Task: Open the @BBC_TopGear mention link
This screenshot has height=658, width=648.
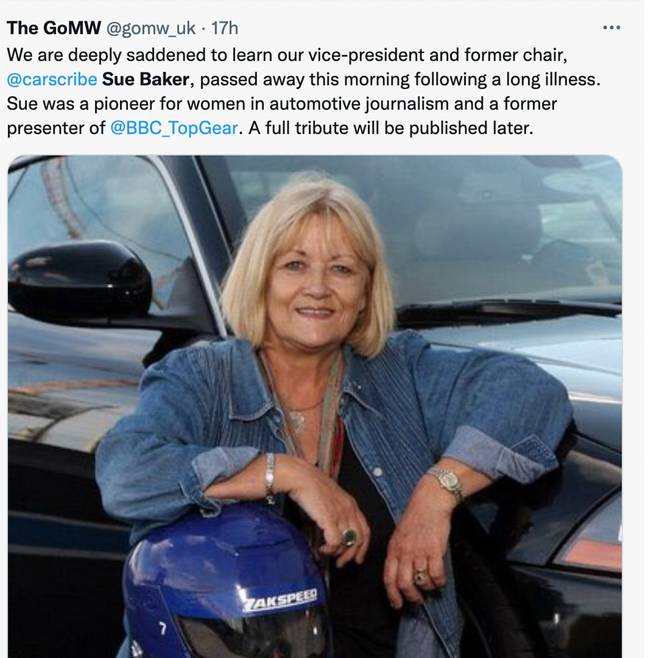Action: tap(174, 128)
